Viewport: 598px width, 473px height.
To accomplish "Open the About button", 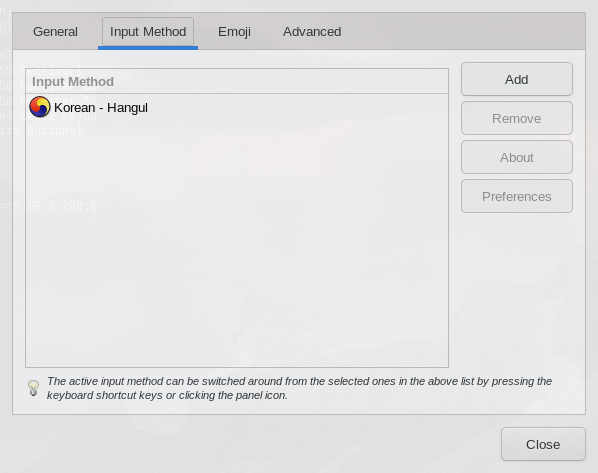I will [x=517, y=157].
